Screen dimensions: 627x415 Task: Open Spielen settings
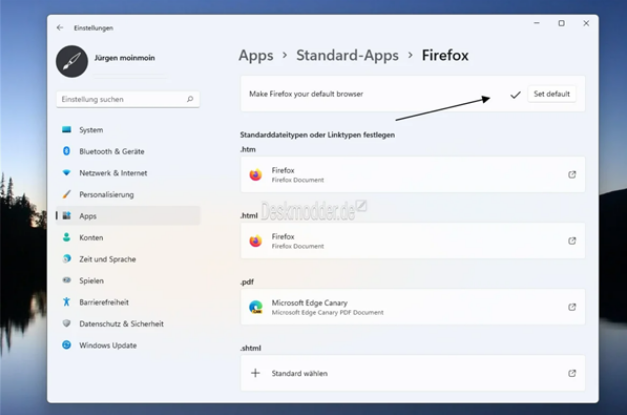(x=128, y=281)
